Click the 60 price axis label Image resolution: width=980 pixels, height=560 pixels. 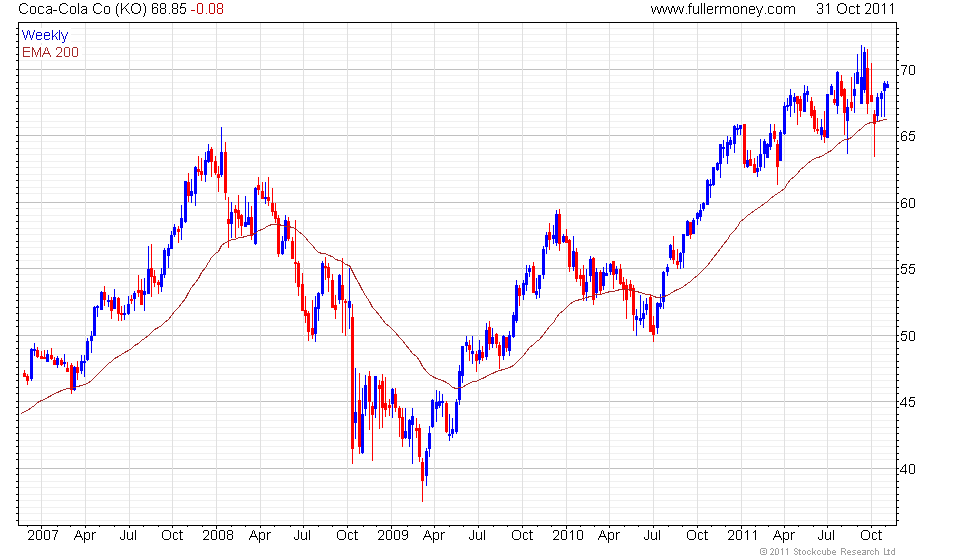tap(908, 203)
